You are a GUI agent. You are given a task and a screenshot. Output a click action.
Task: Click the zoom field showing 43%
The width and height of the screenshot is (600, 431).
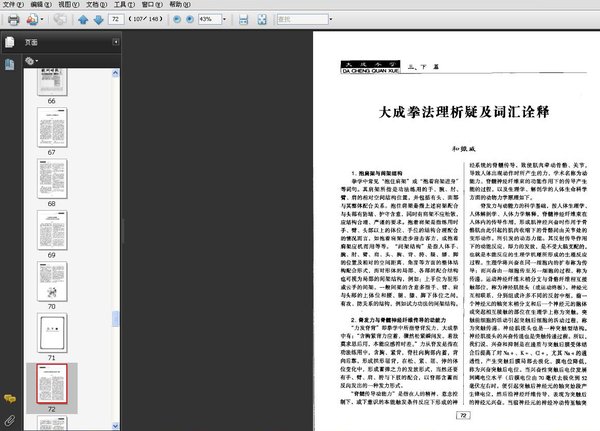click(x=210, y=19)
